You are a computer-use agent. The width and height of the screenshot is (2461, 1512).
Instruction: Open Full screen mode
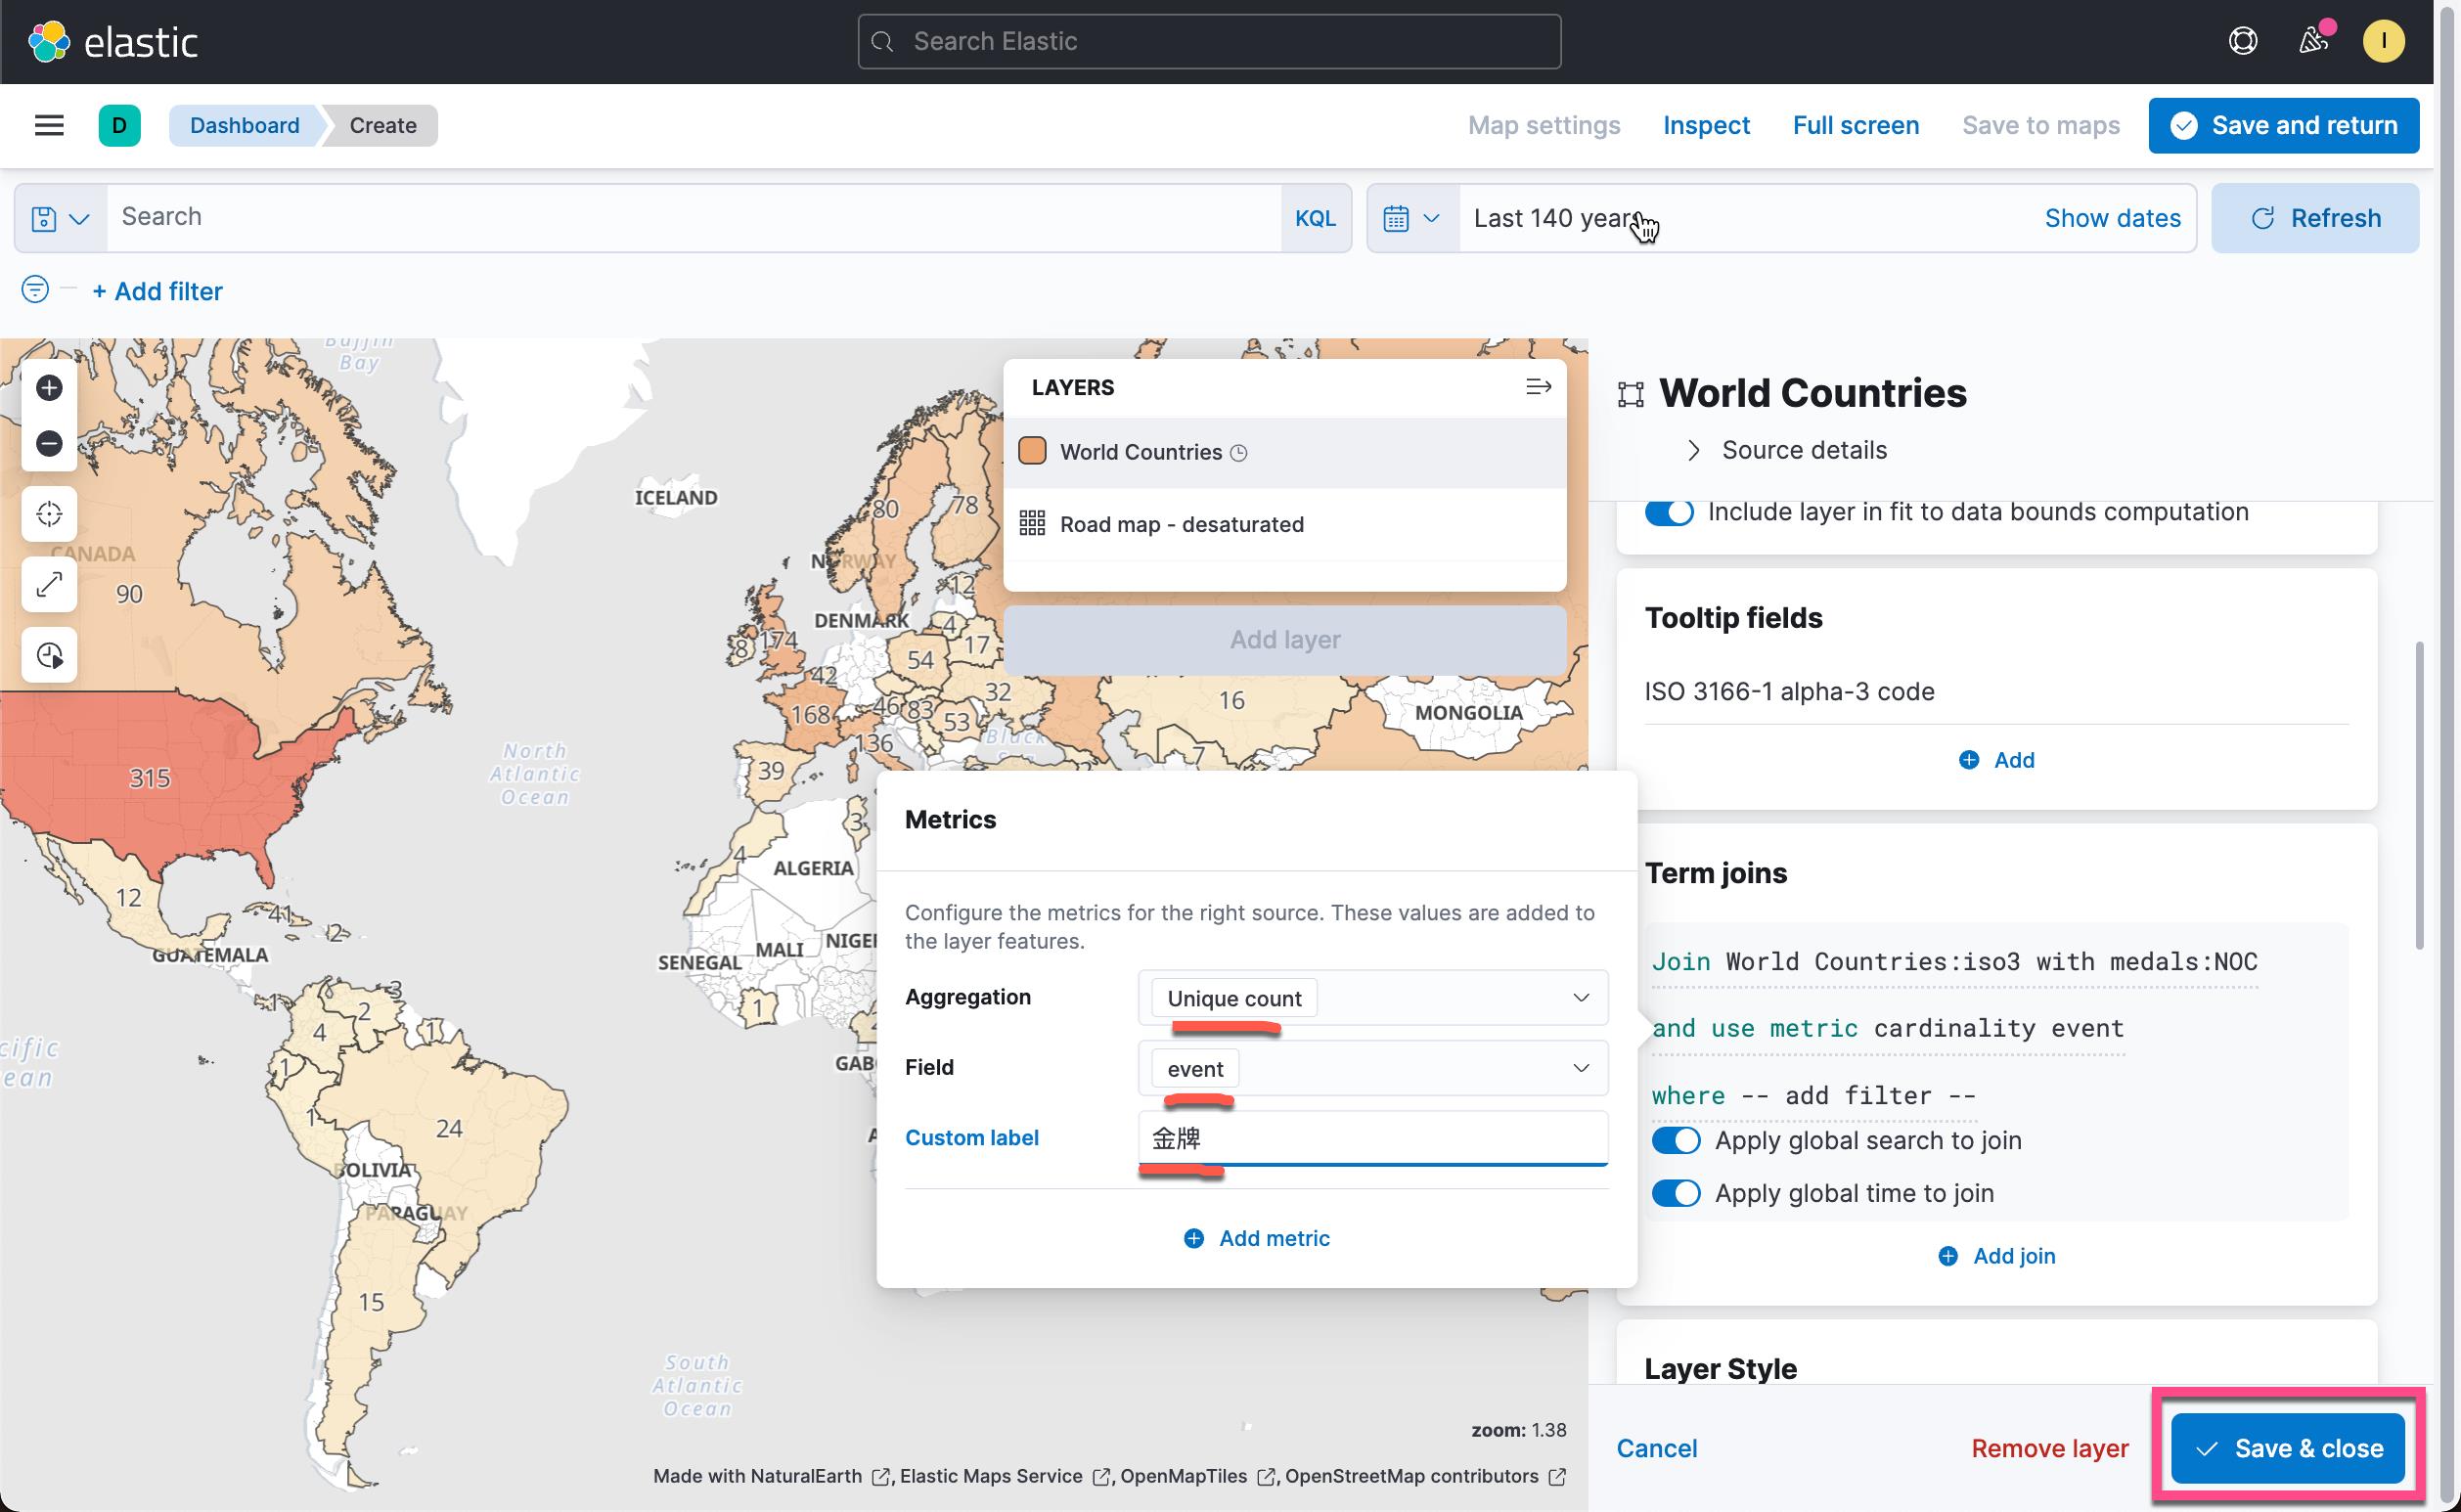(1855, 125)
